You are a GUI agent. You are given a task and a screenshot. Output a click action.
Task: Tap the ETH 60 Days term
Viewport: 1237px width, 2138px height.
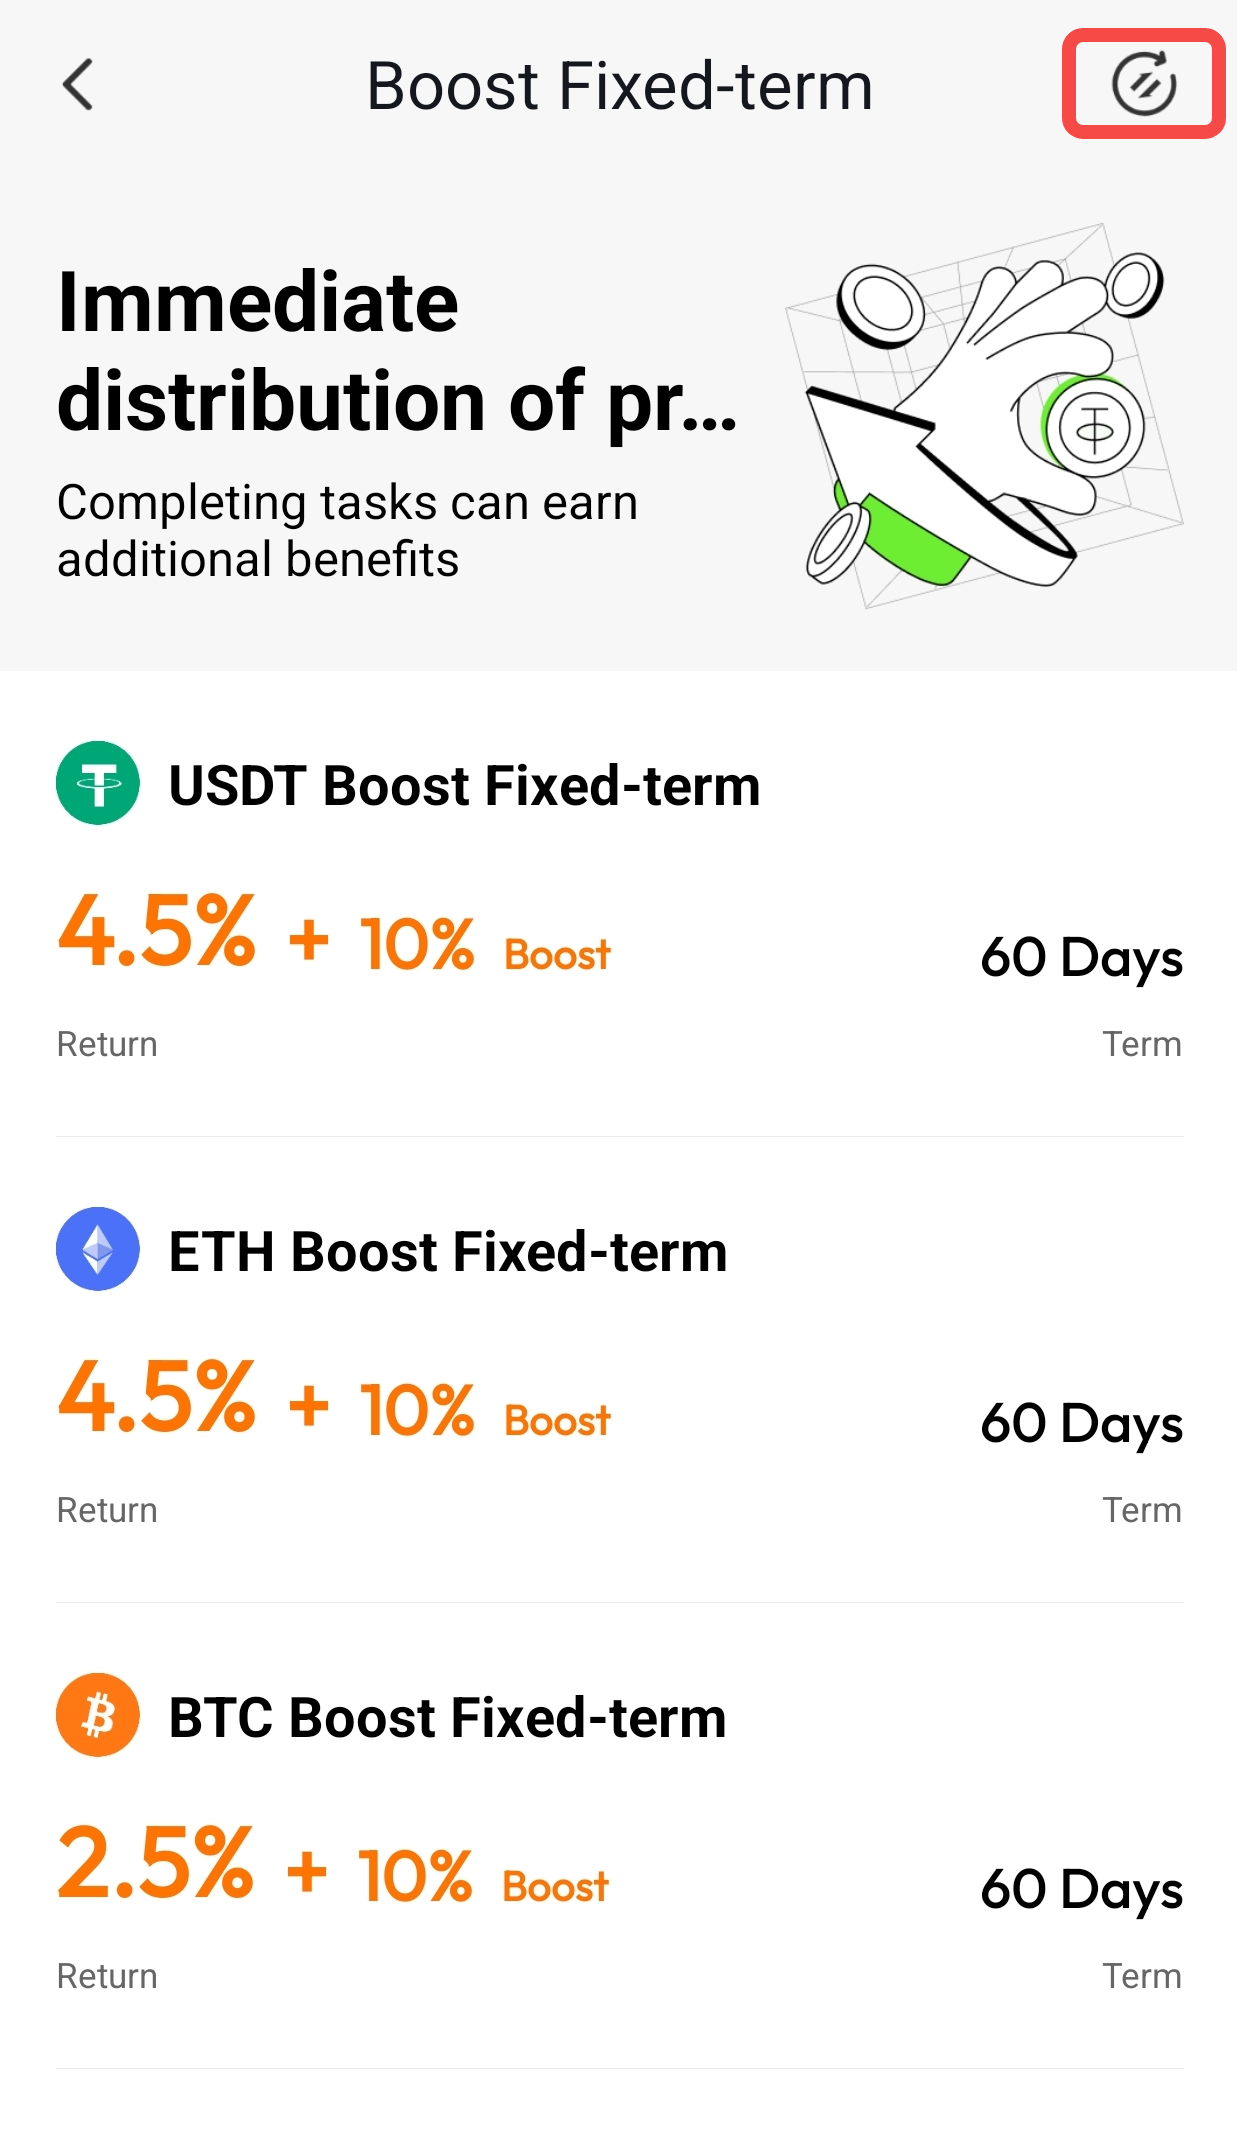(x=1081, y=1424)
